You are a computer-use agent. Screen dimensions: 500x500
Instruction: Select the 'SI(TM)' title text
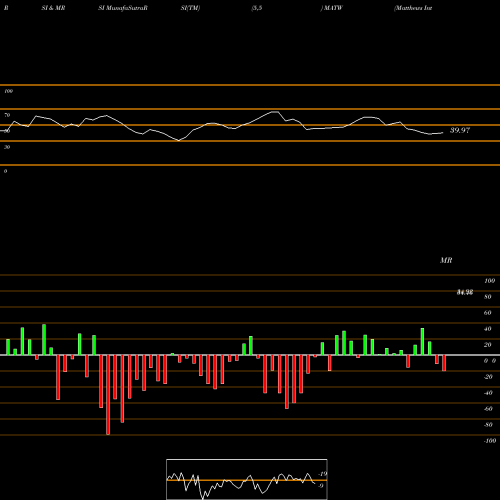tap(190, 8)
